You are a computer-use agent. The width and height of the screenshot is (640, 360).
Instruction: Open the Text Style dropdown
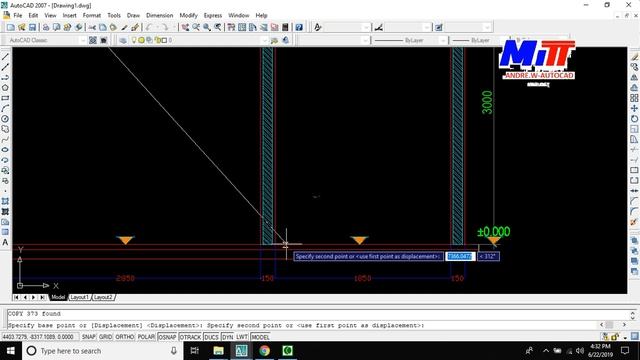click(x=366, y=27)
